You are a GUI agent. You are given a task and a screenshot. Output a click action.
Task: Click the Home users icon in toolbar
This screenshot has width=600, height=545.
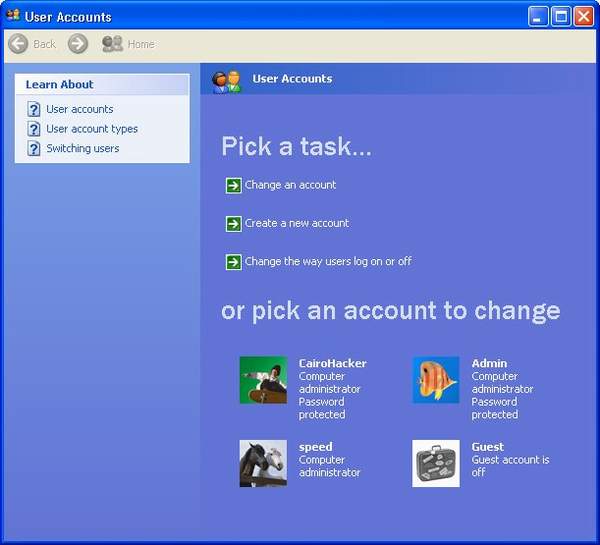click(x=112, y=44)
